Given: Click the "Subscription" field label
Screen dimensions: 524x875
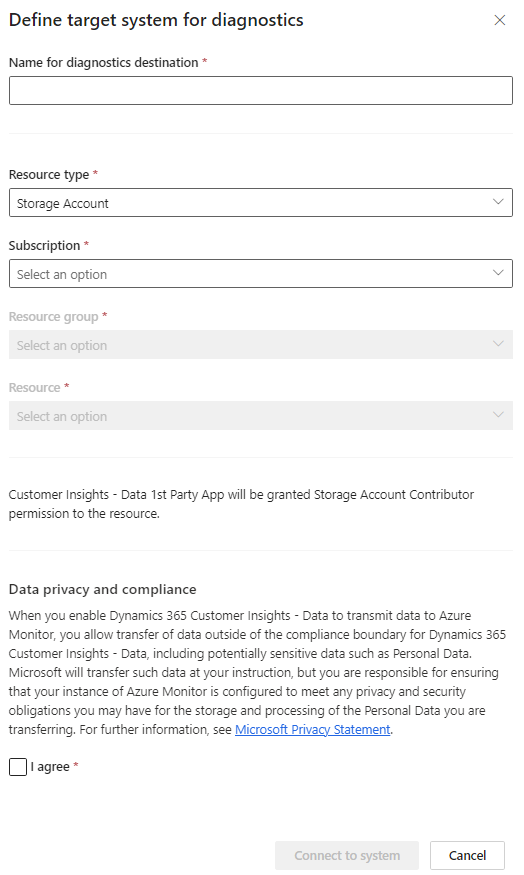Looking at the screenshot, I should (x=45, y=246).
